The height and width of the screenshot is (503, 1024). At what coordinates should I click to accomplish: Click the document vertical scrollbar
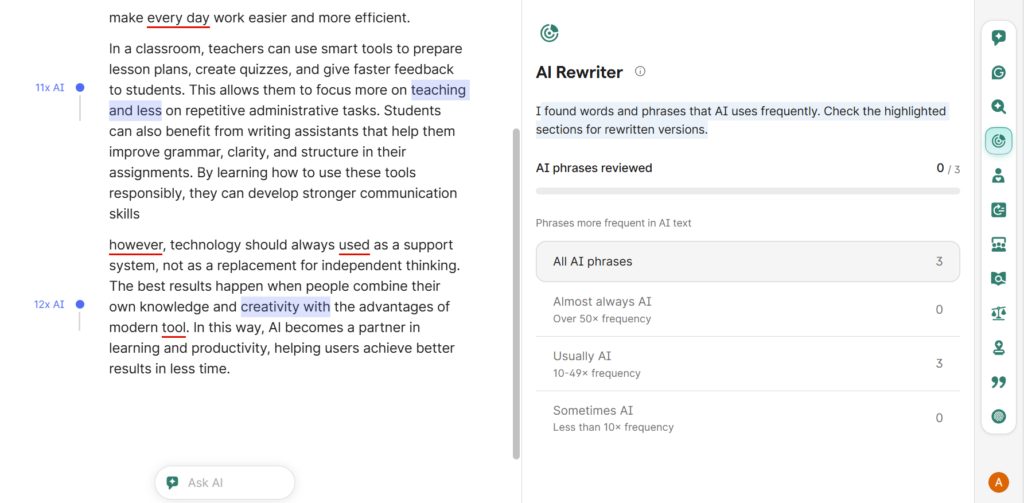[516, 290]
